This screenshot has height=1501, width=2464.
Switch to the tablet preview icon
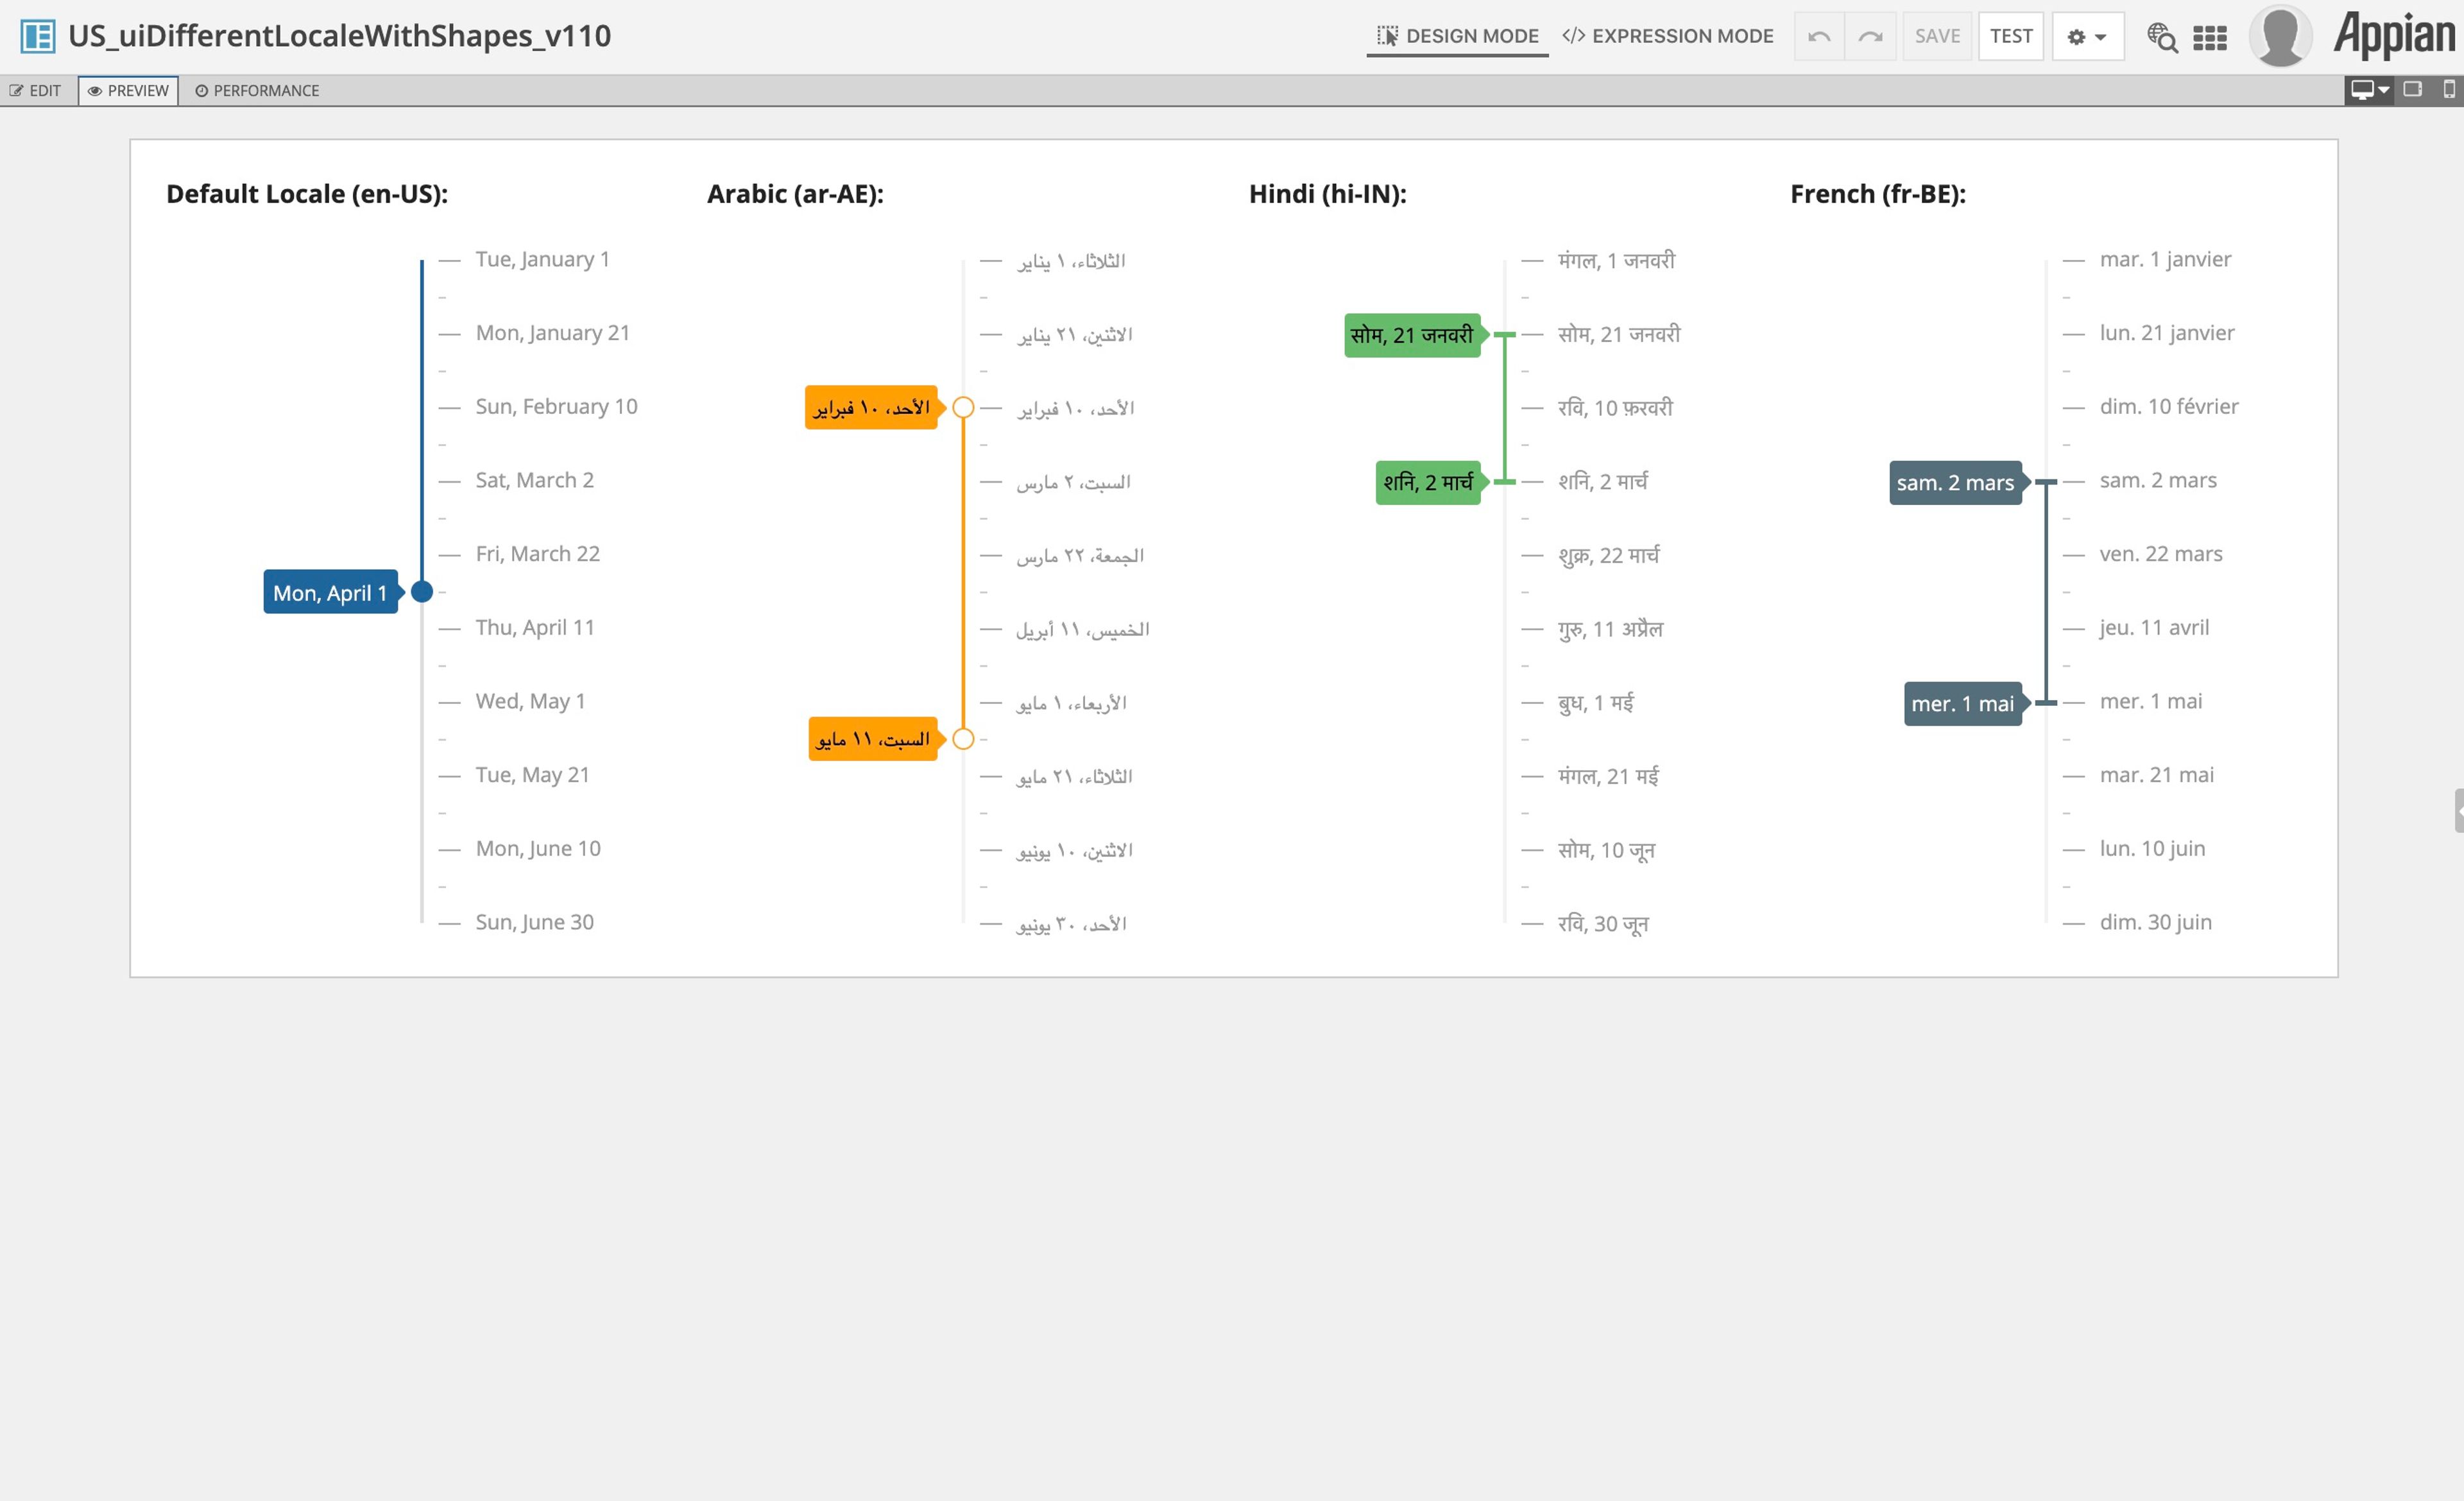(x=2413, y=89)
